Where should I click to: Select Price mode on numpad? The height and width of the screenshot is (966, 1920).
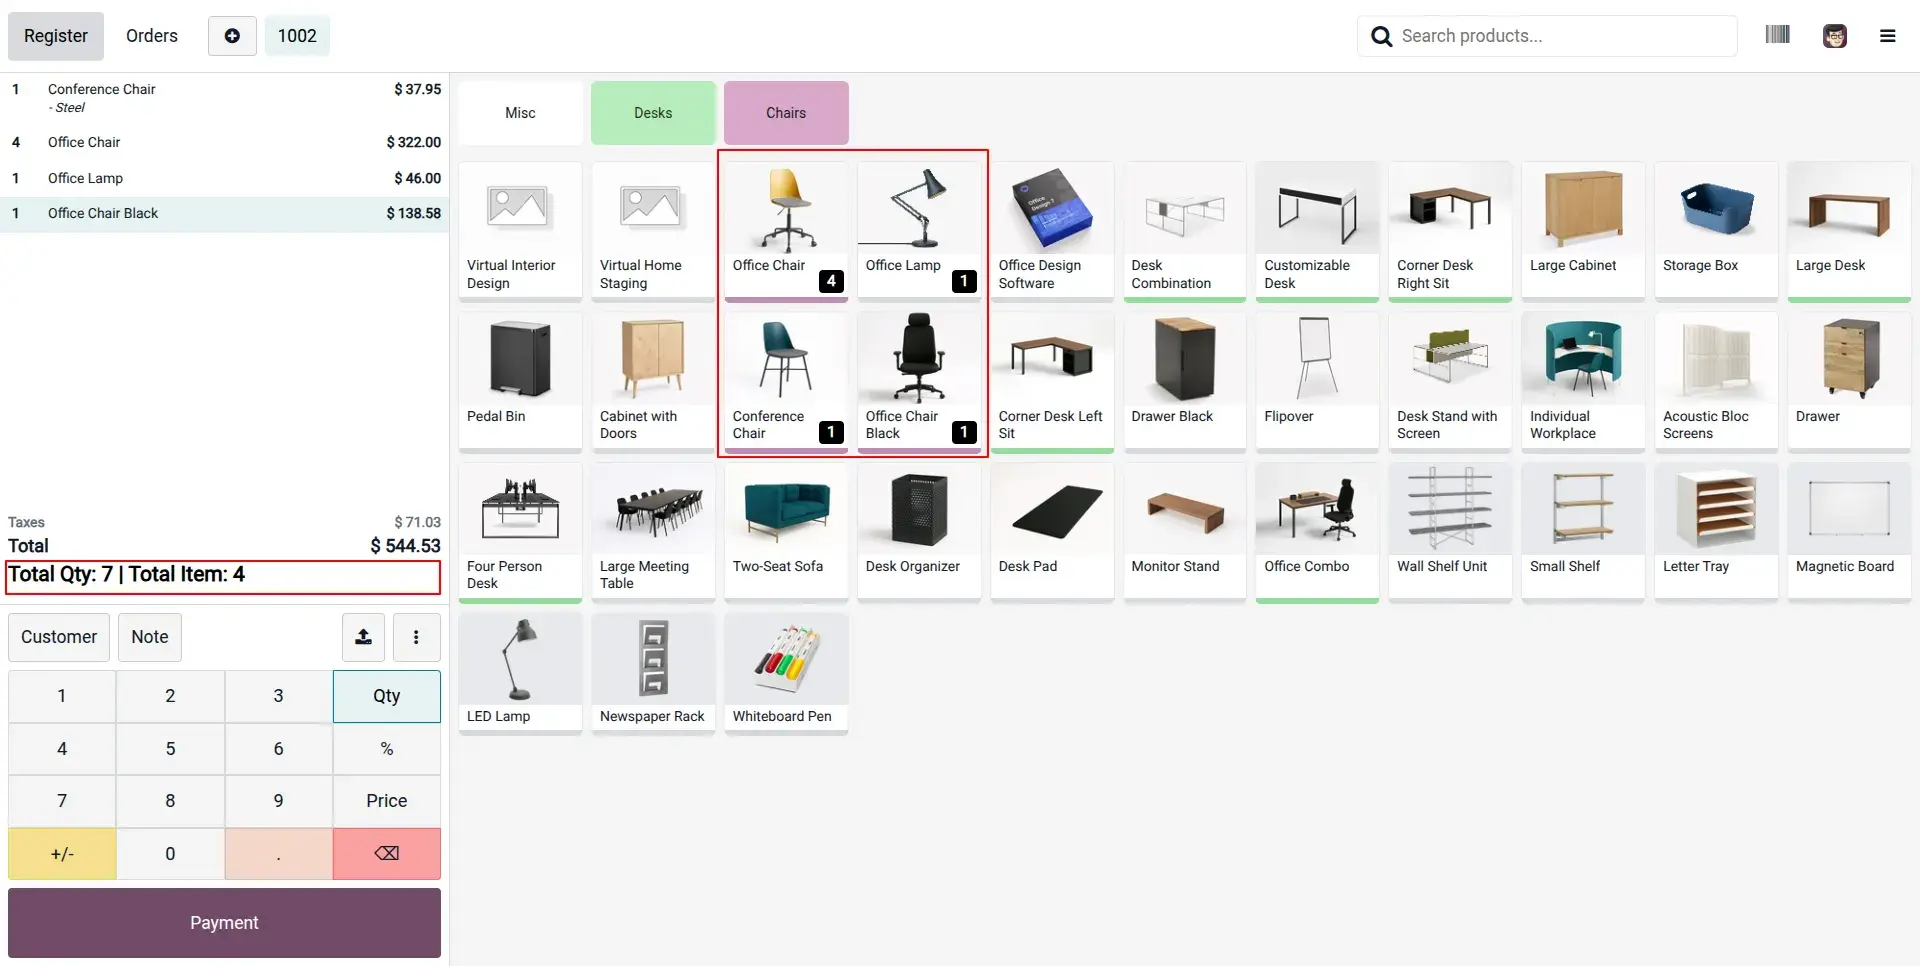click(x=387, y=801)
